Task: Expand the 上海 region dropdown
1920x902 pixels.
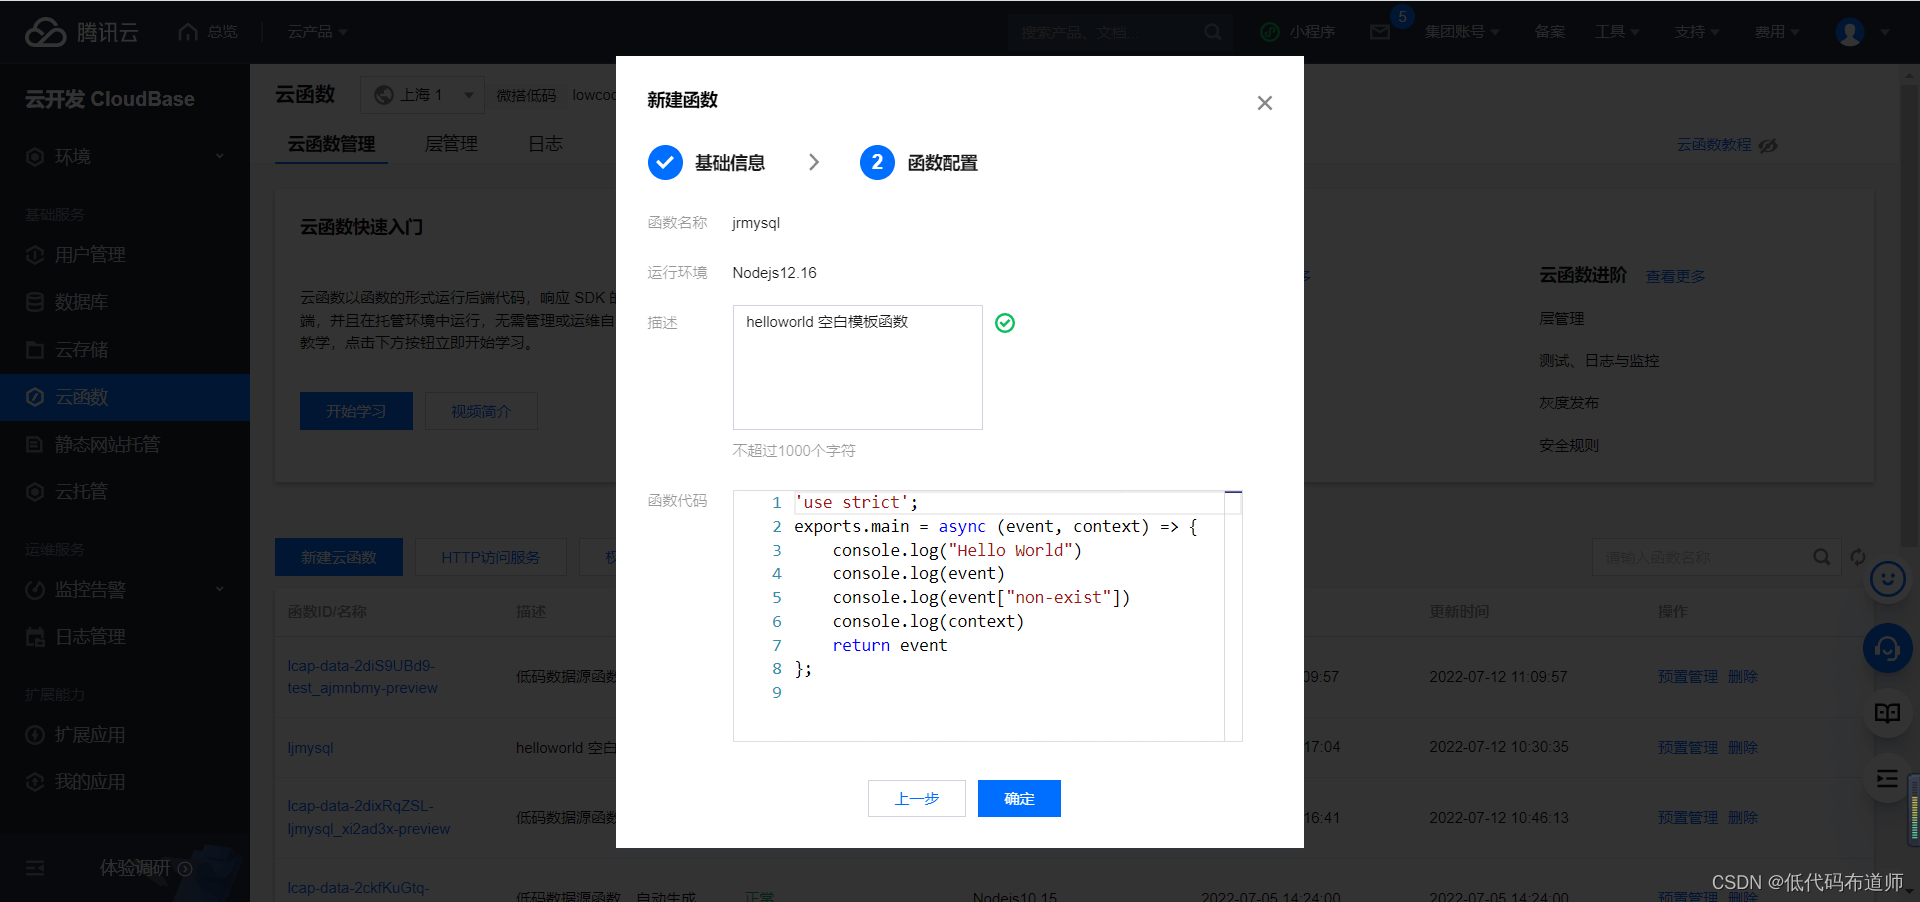Action: [x=422, y=95]
